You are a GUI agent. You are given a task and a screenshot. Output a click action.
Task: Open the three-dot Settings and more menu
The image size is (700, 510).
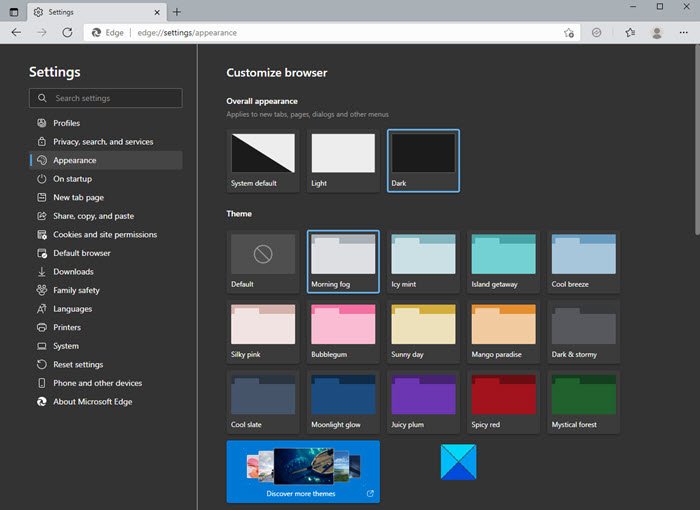tap(685, 32)
